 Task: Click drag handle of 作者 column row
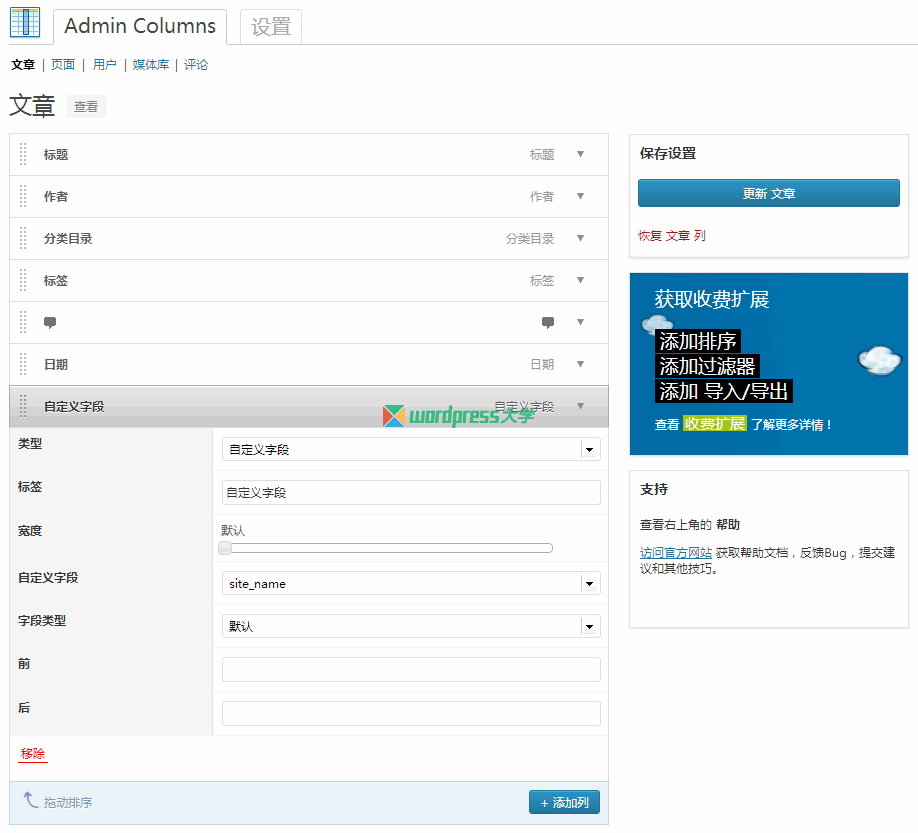[23, 196]
